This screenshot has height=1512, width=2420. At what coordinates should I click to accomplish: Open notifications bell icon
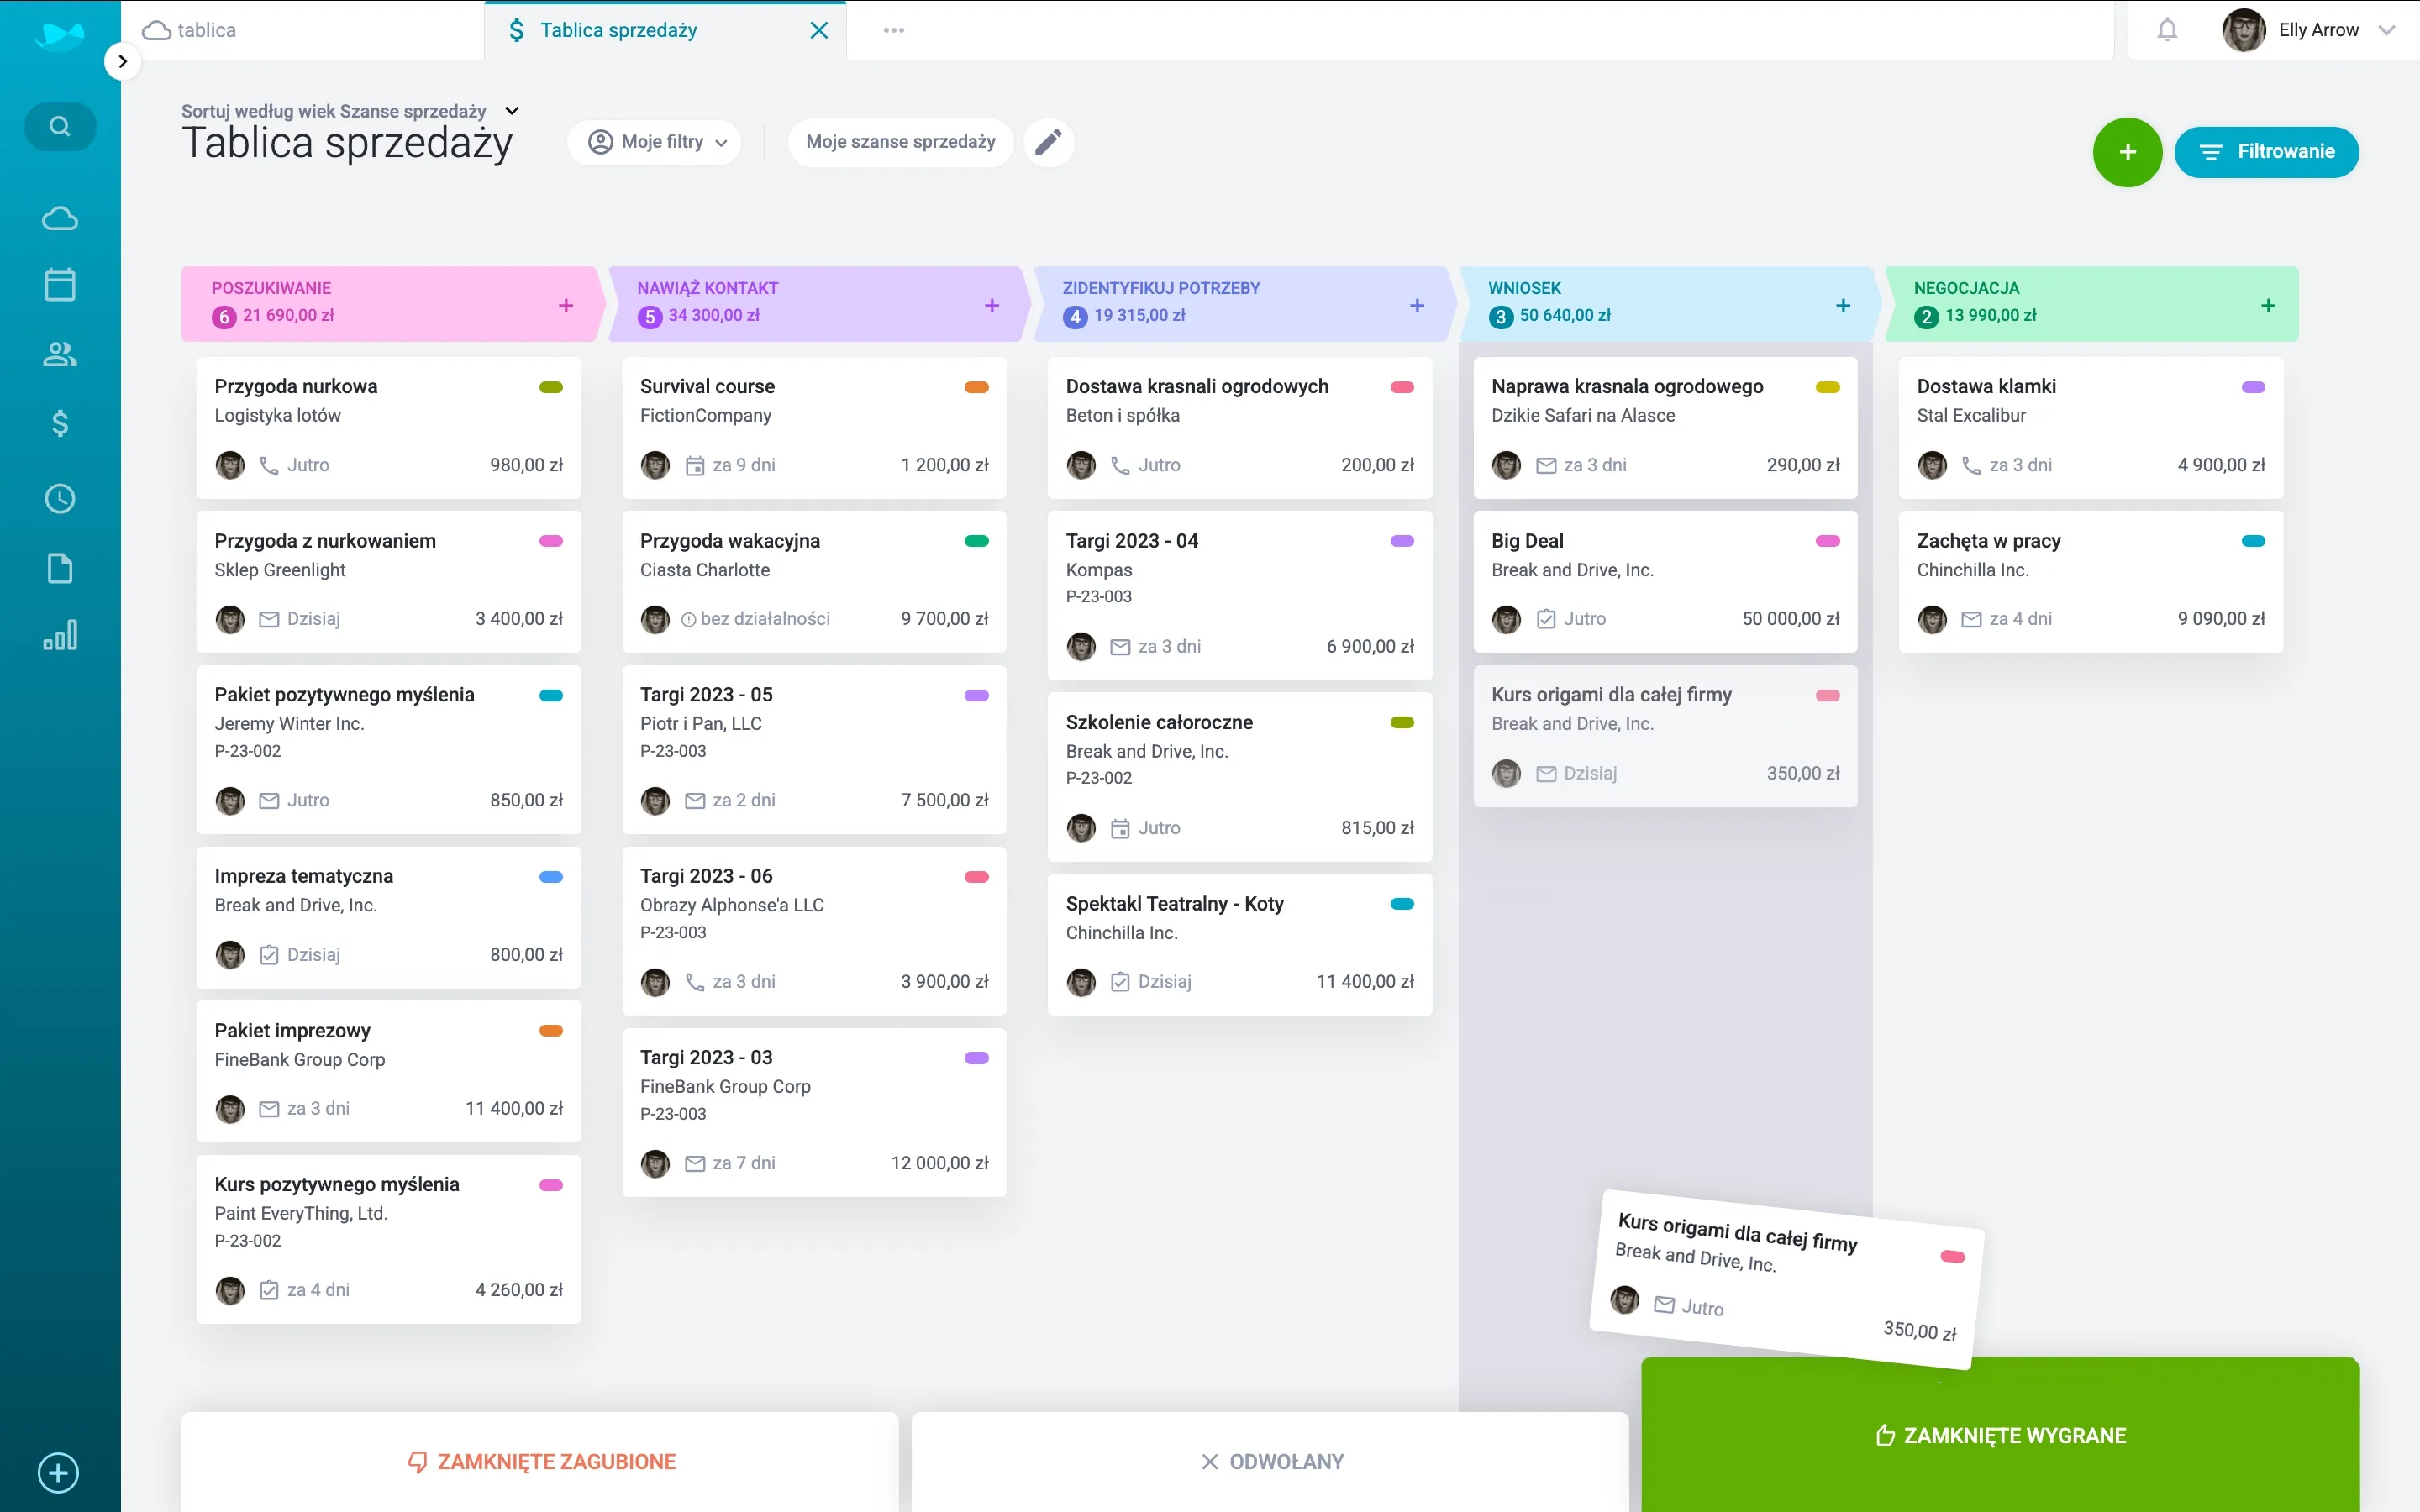[2167, 29]
